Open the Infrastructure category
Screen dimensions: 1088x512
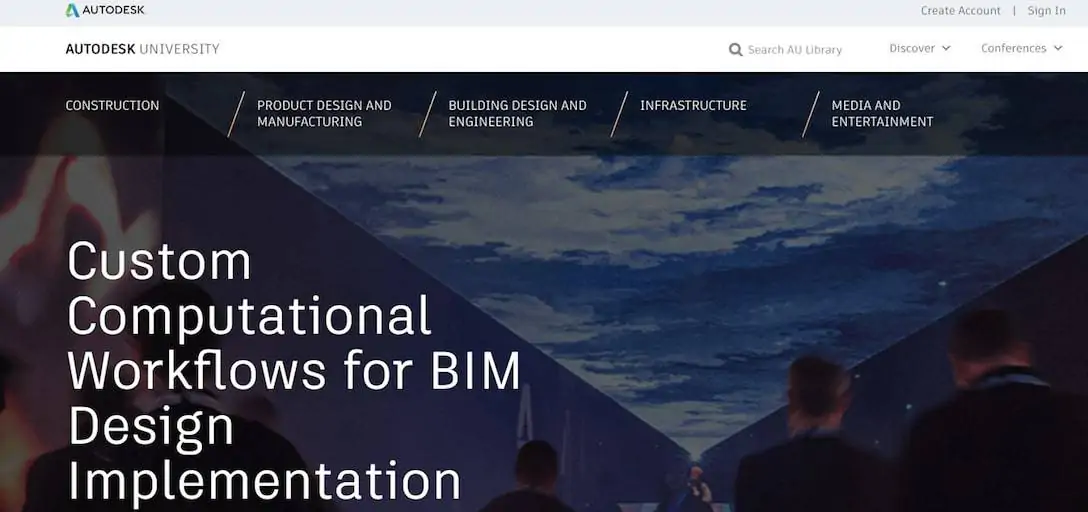pyautogui.click(x=693, y=105)
